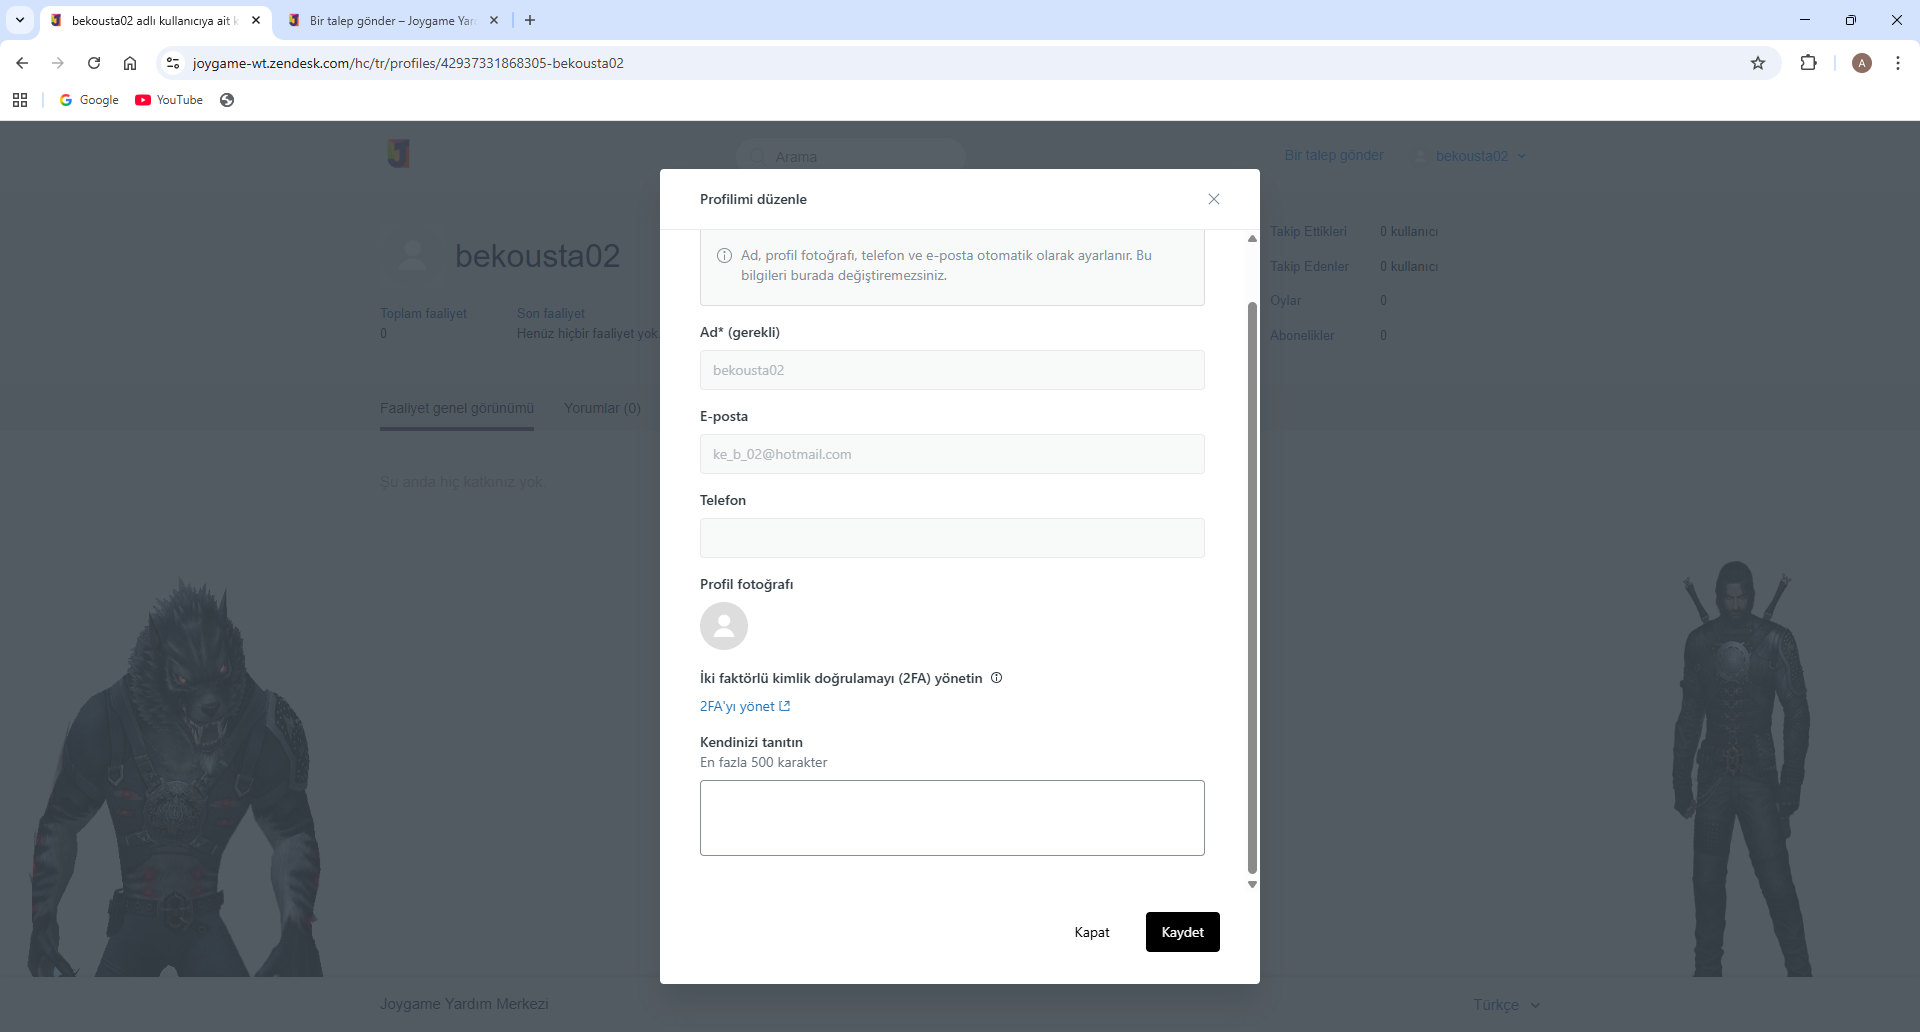
Task: Click the Joygame Yardım Merkezi footer link
Action: (464, 1004)
